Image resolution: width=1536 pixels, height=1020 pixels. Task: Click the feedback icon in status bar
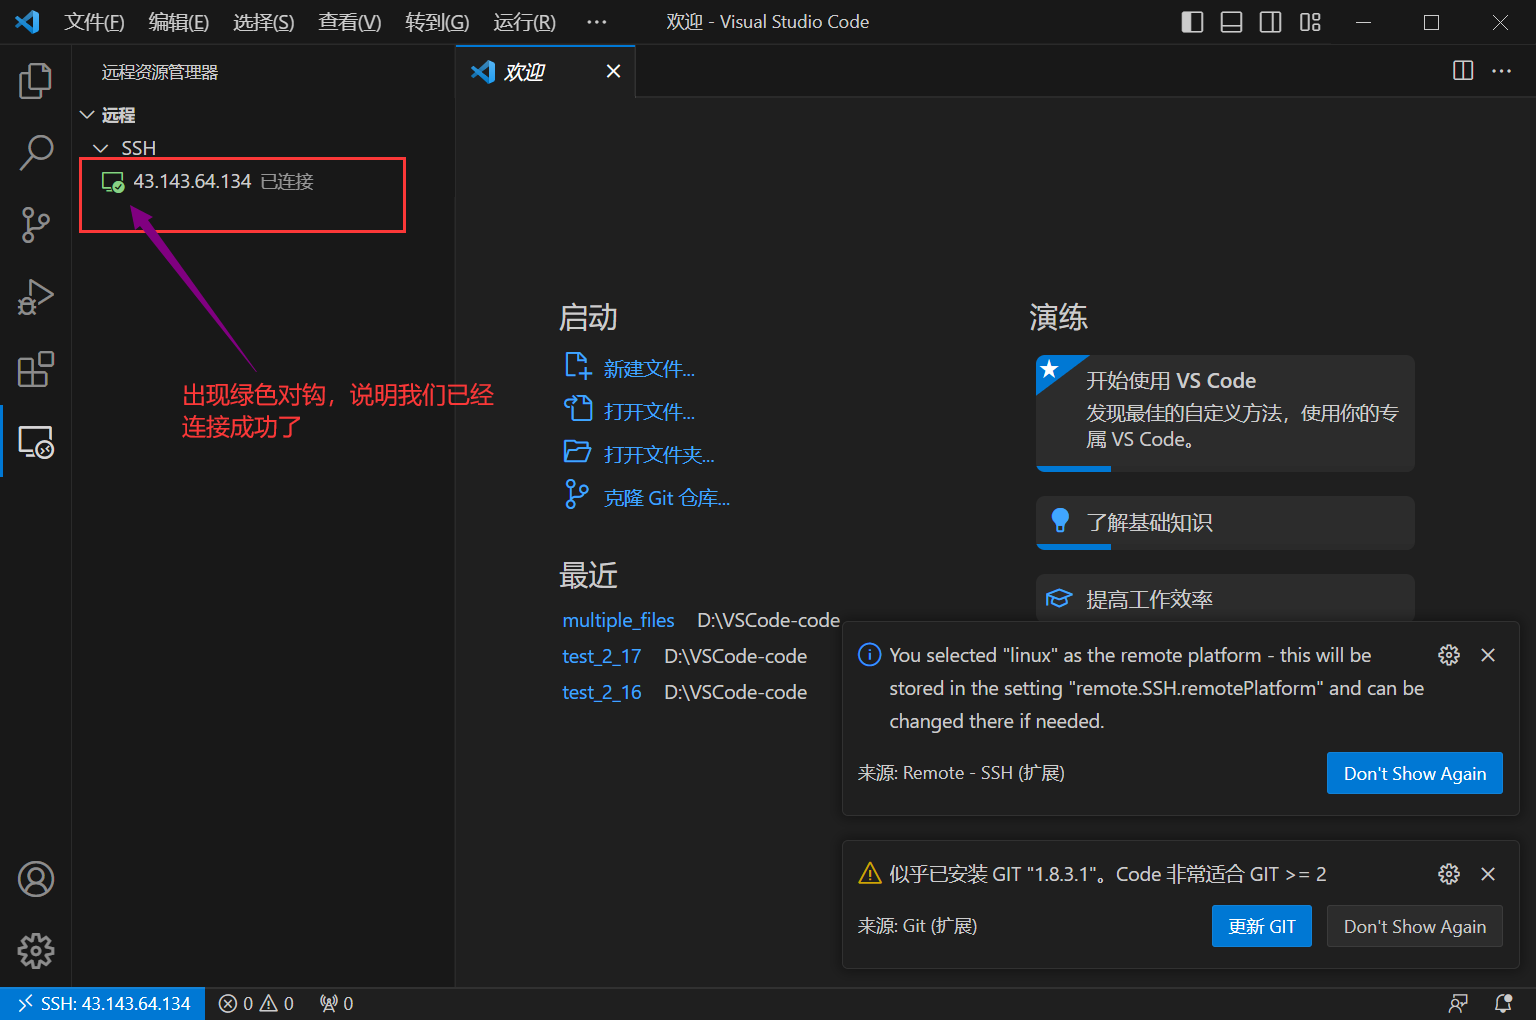coord(1459,1003)
